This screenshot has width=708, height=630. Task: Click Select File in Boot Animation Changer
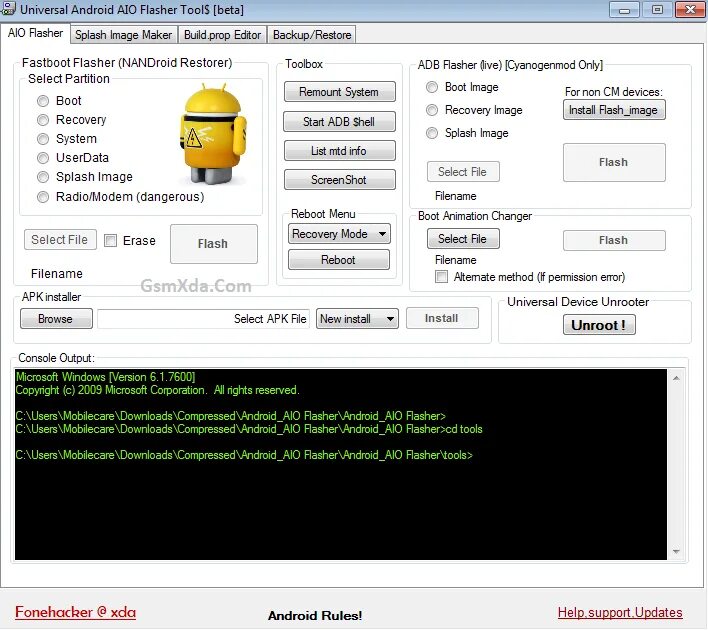click(x=463, y=238)
